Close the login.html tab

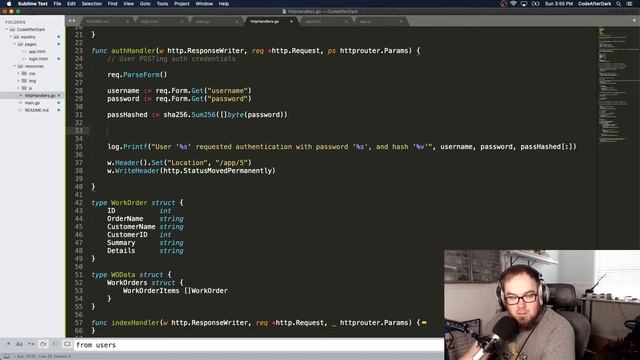click(x=182, y=21)
